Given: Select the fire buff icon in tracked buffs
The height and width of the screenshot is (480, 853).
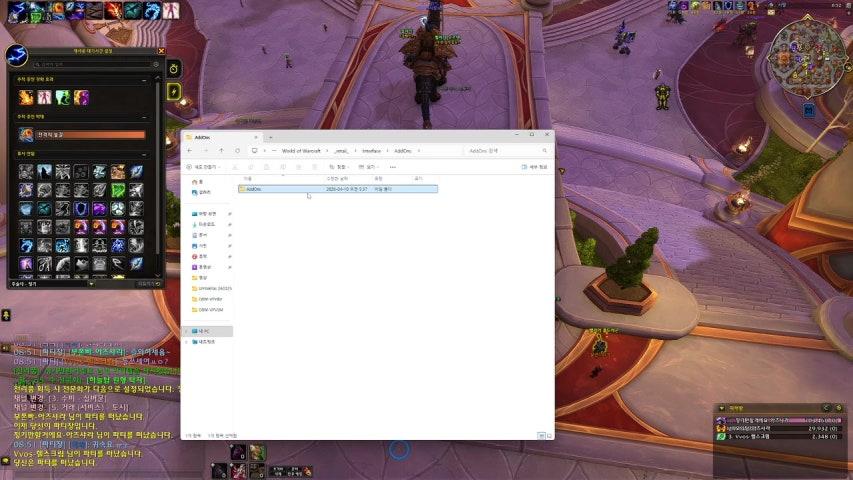Looking at the screenshot, I should (26, 97).
